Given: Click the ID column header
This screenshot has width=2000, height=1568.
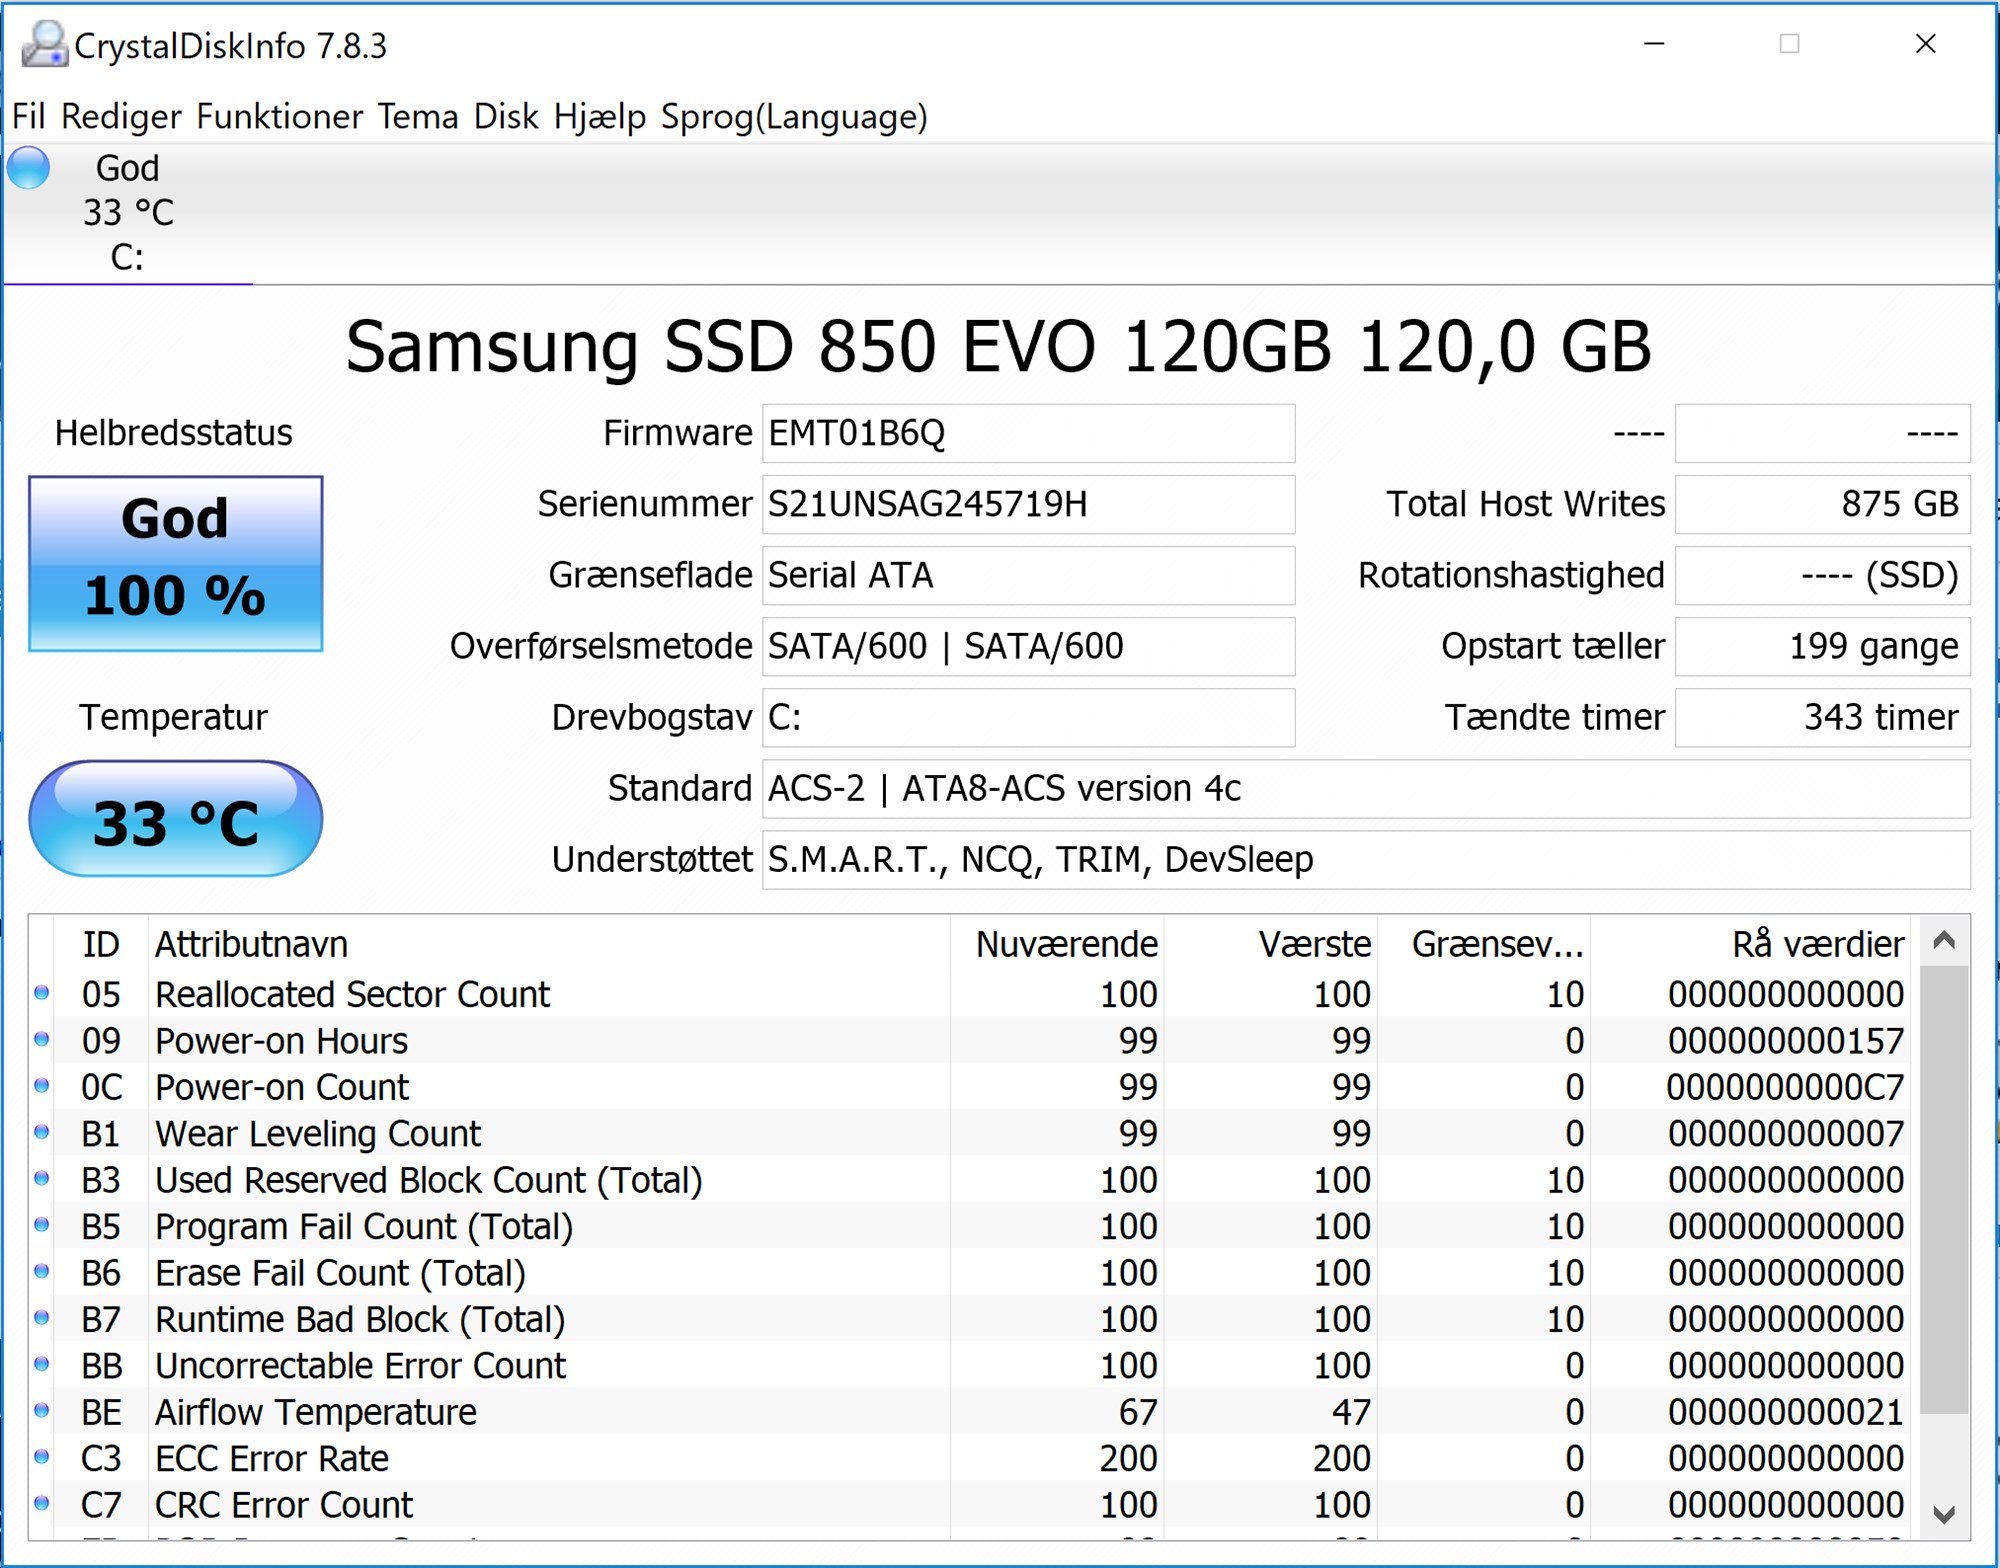Looking at the screenshot, I should (101, 944).
